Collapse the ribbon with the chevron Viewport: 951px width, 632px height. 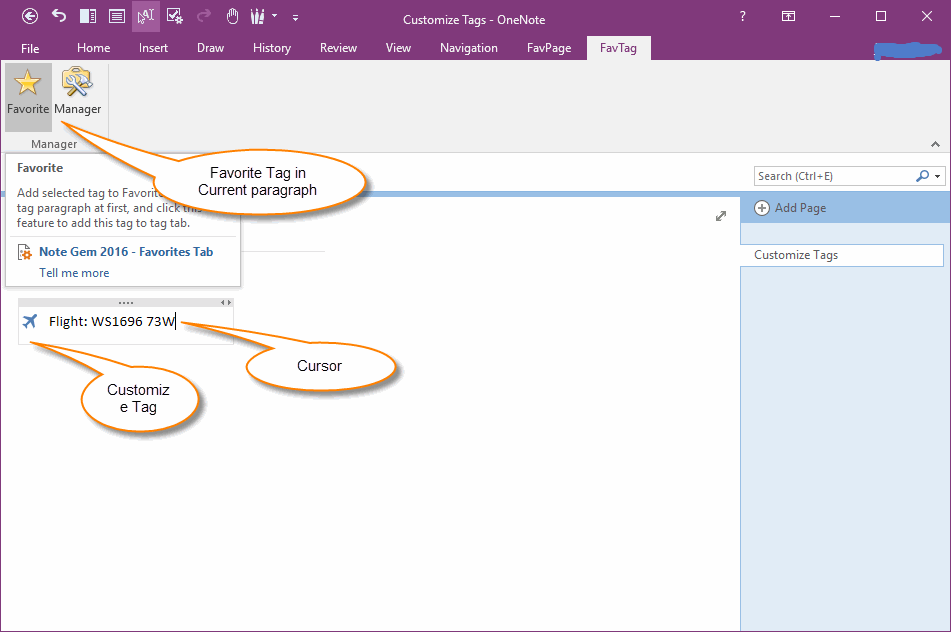(935, 144)
